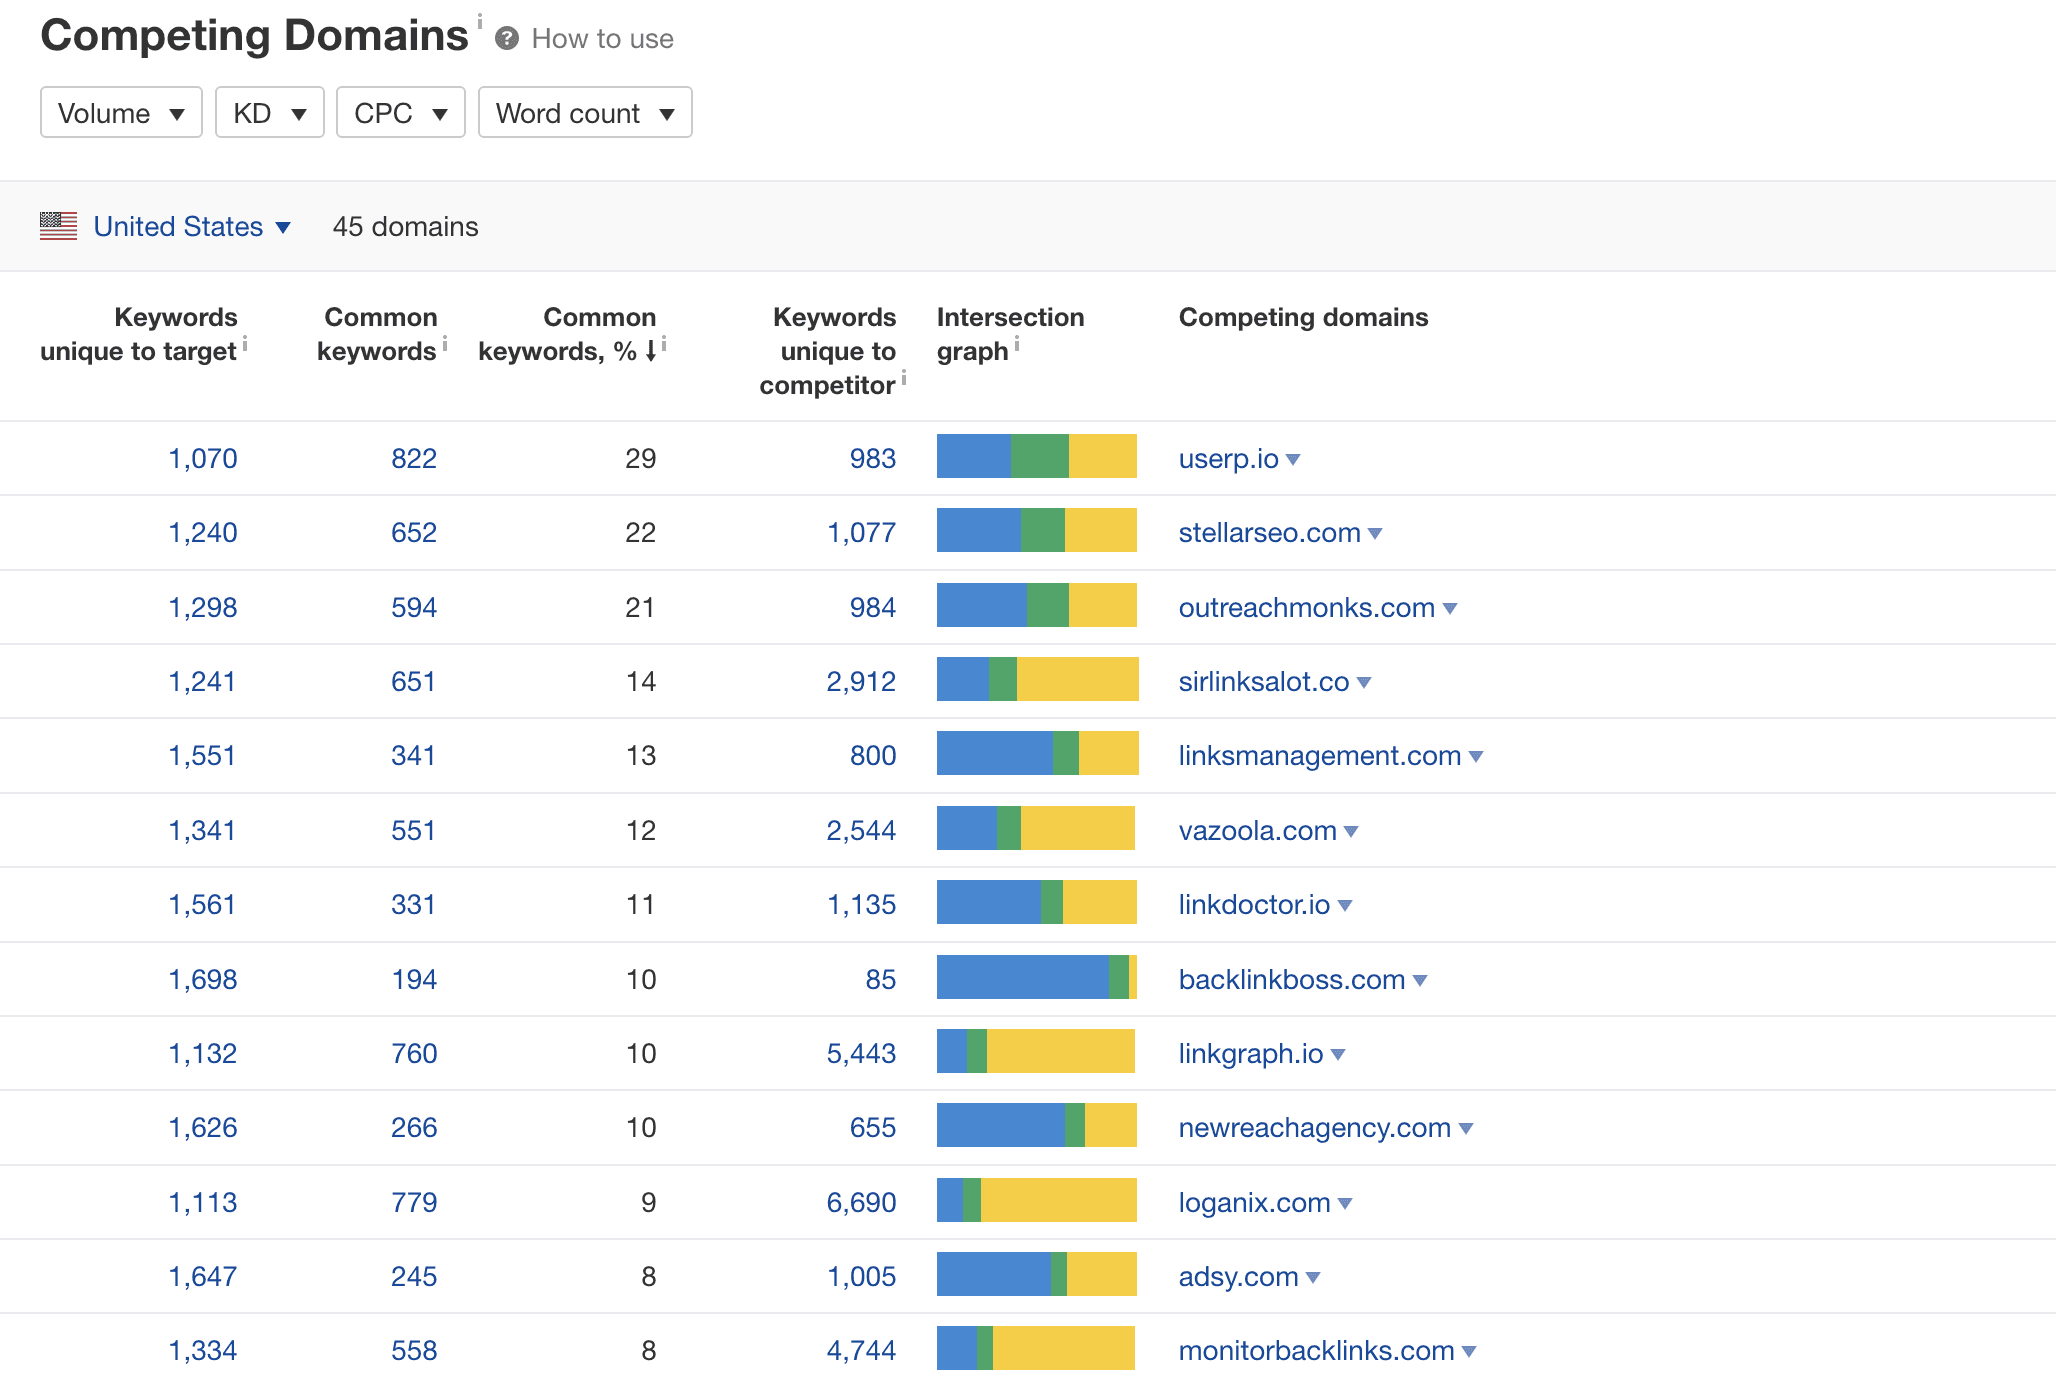Image resolution: width=2056 pixels, height=1378 pixels.
Task: Click 1,070 keywords unique to target value
Action: point(203,459)
